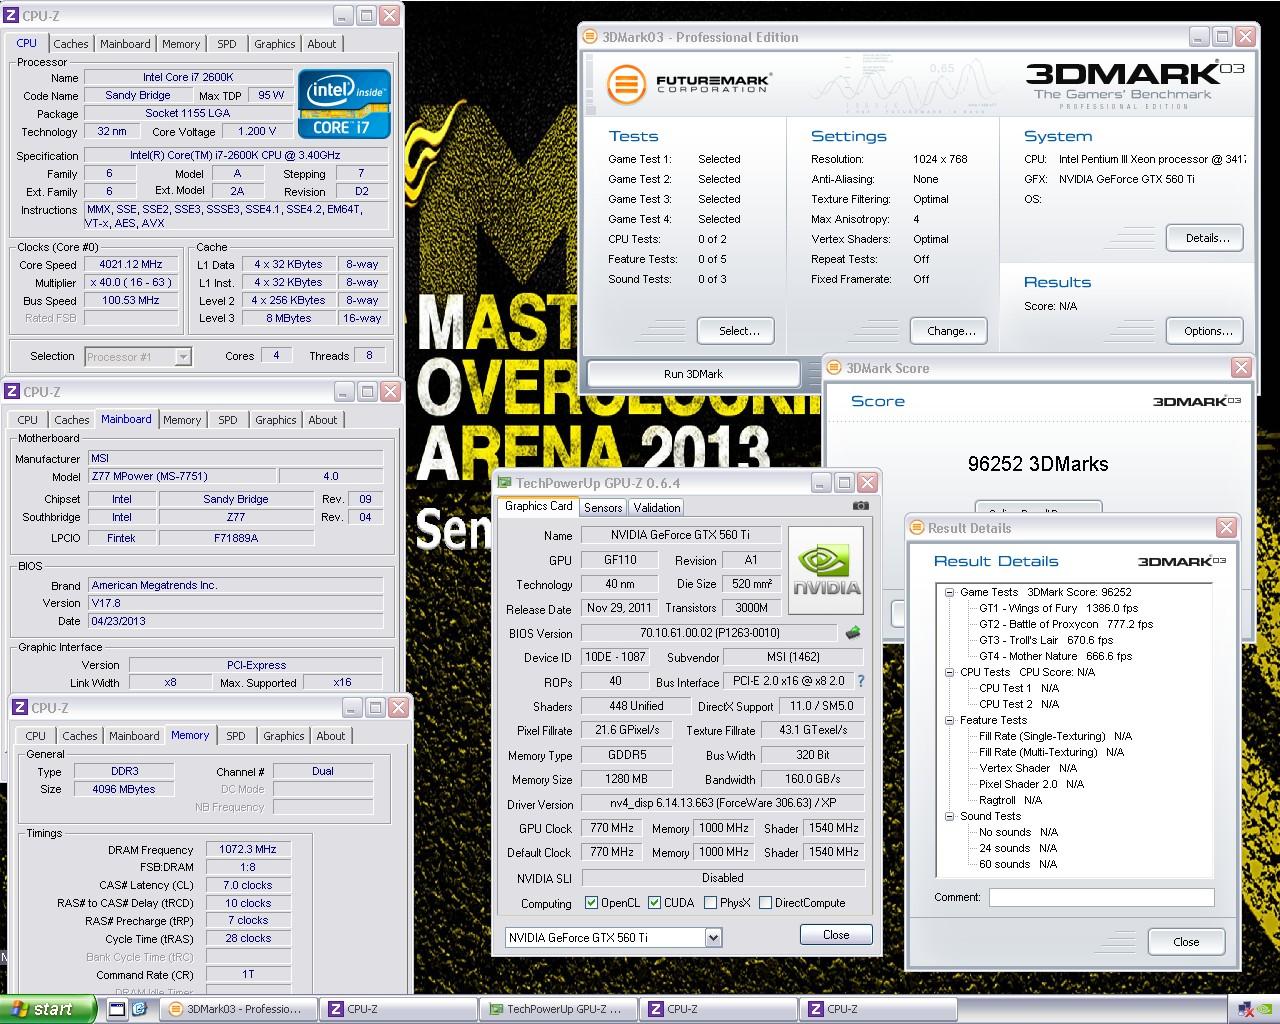Collapse the Feature Tests tree node
Viewport: 1280px width, 1024px height.
(x=949, y=720)
